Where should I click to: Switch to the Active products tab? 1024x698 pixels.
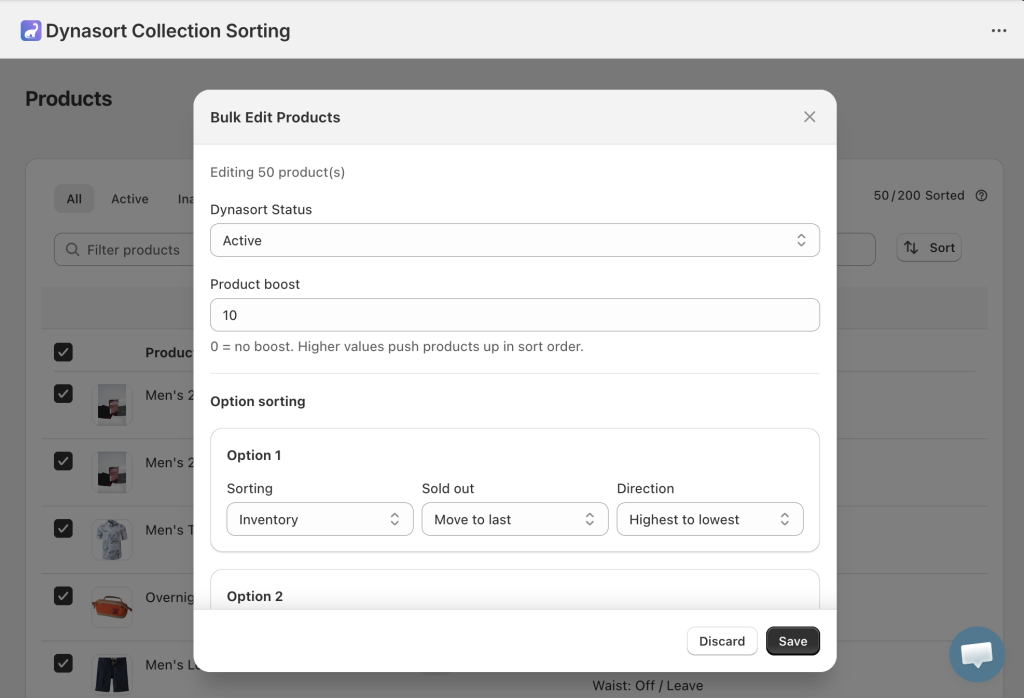point(130,199)
